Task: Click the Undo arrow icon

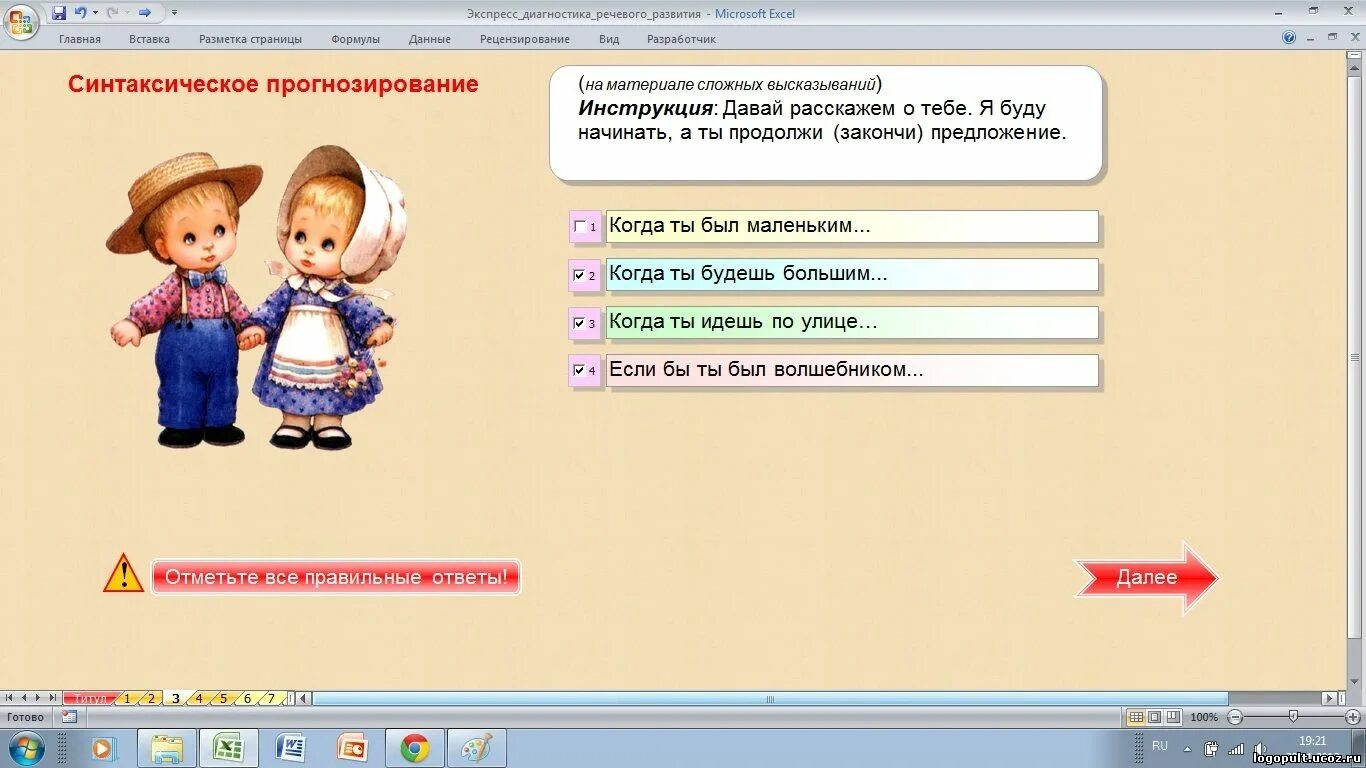Action: pyautogui.click(x=80, y=13)
